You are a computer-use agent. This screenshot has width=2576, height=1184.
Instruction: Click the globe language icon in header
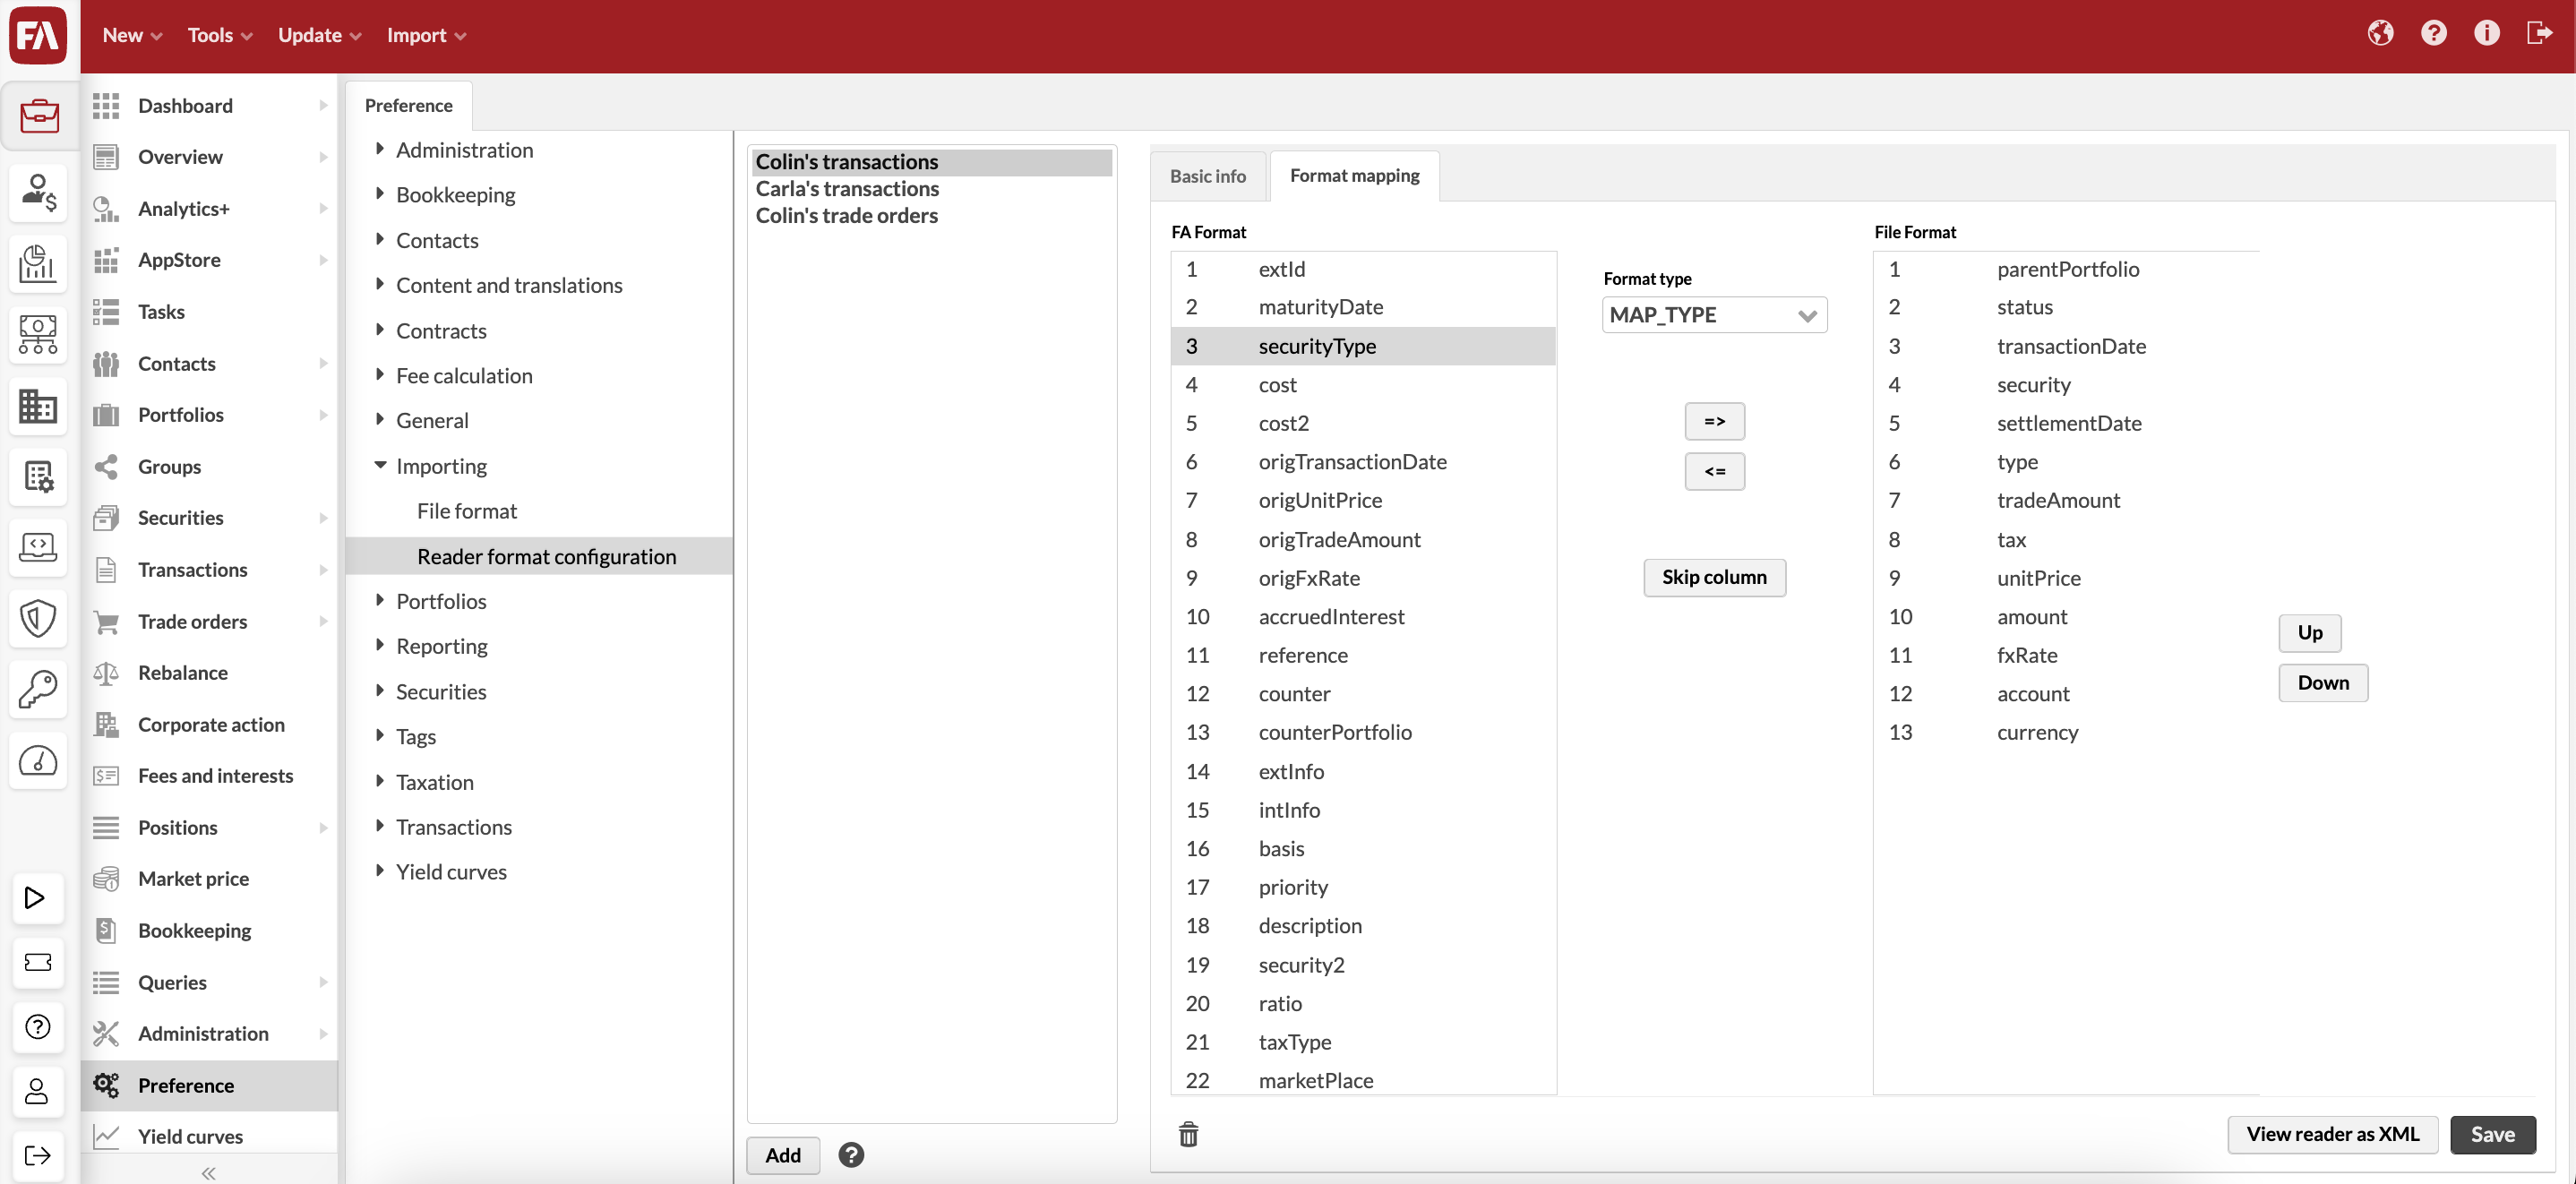point(2380,33)
